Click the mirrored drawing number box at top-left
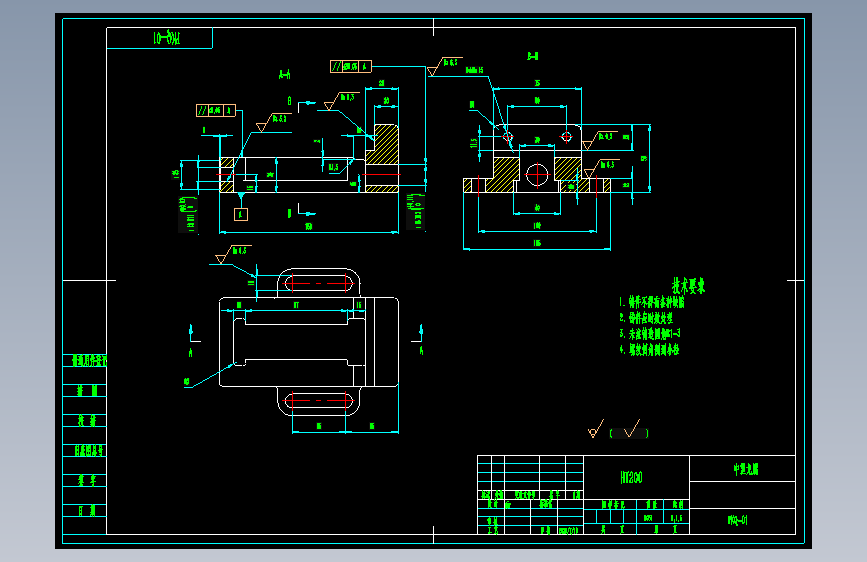867x562 pixels. click(x=159, y=38)
